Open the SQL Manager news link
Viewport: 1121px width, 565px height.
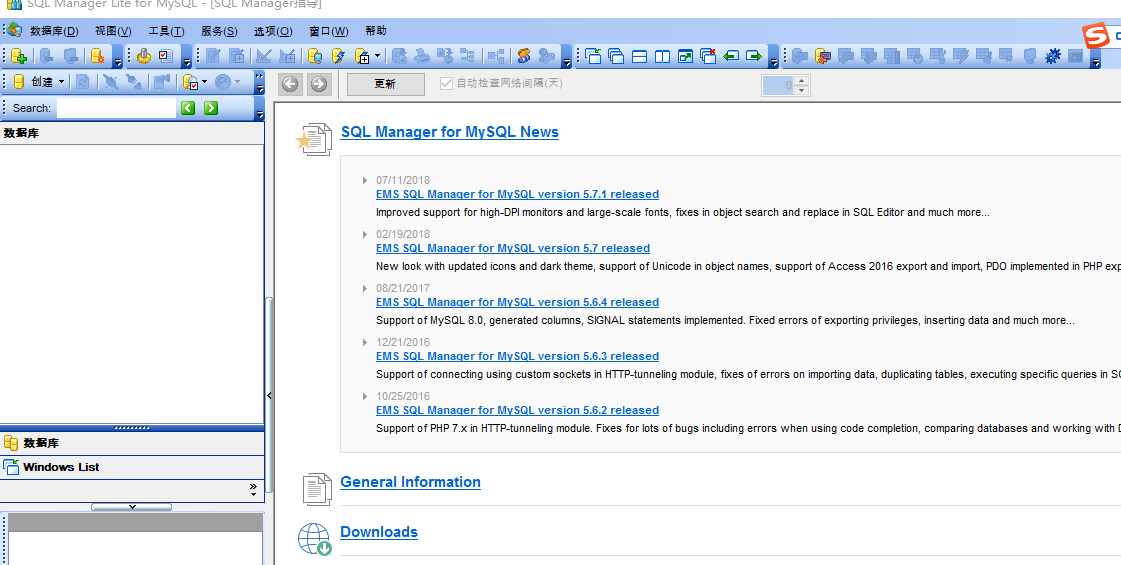coord(450,132)
